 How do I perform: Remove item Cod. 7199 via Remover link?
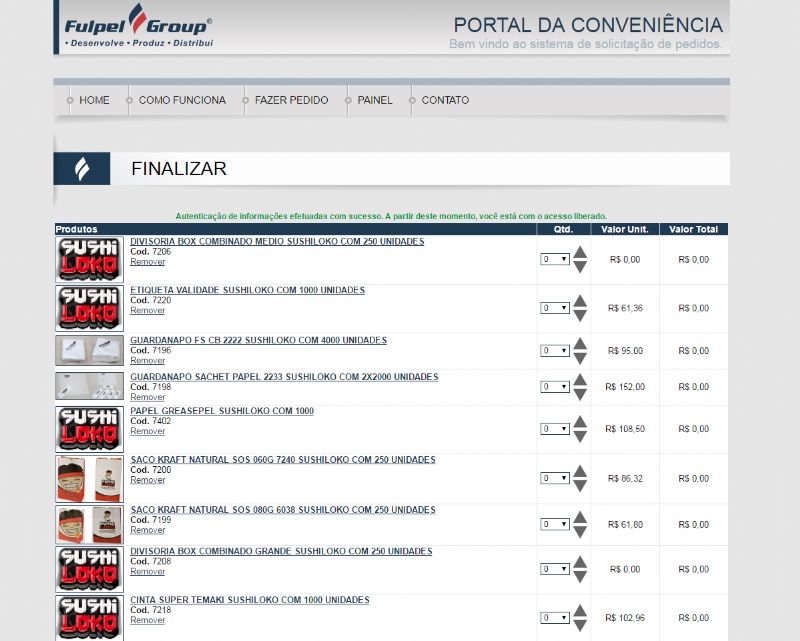point(147,530)
